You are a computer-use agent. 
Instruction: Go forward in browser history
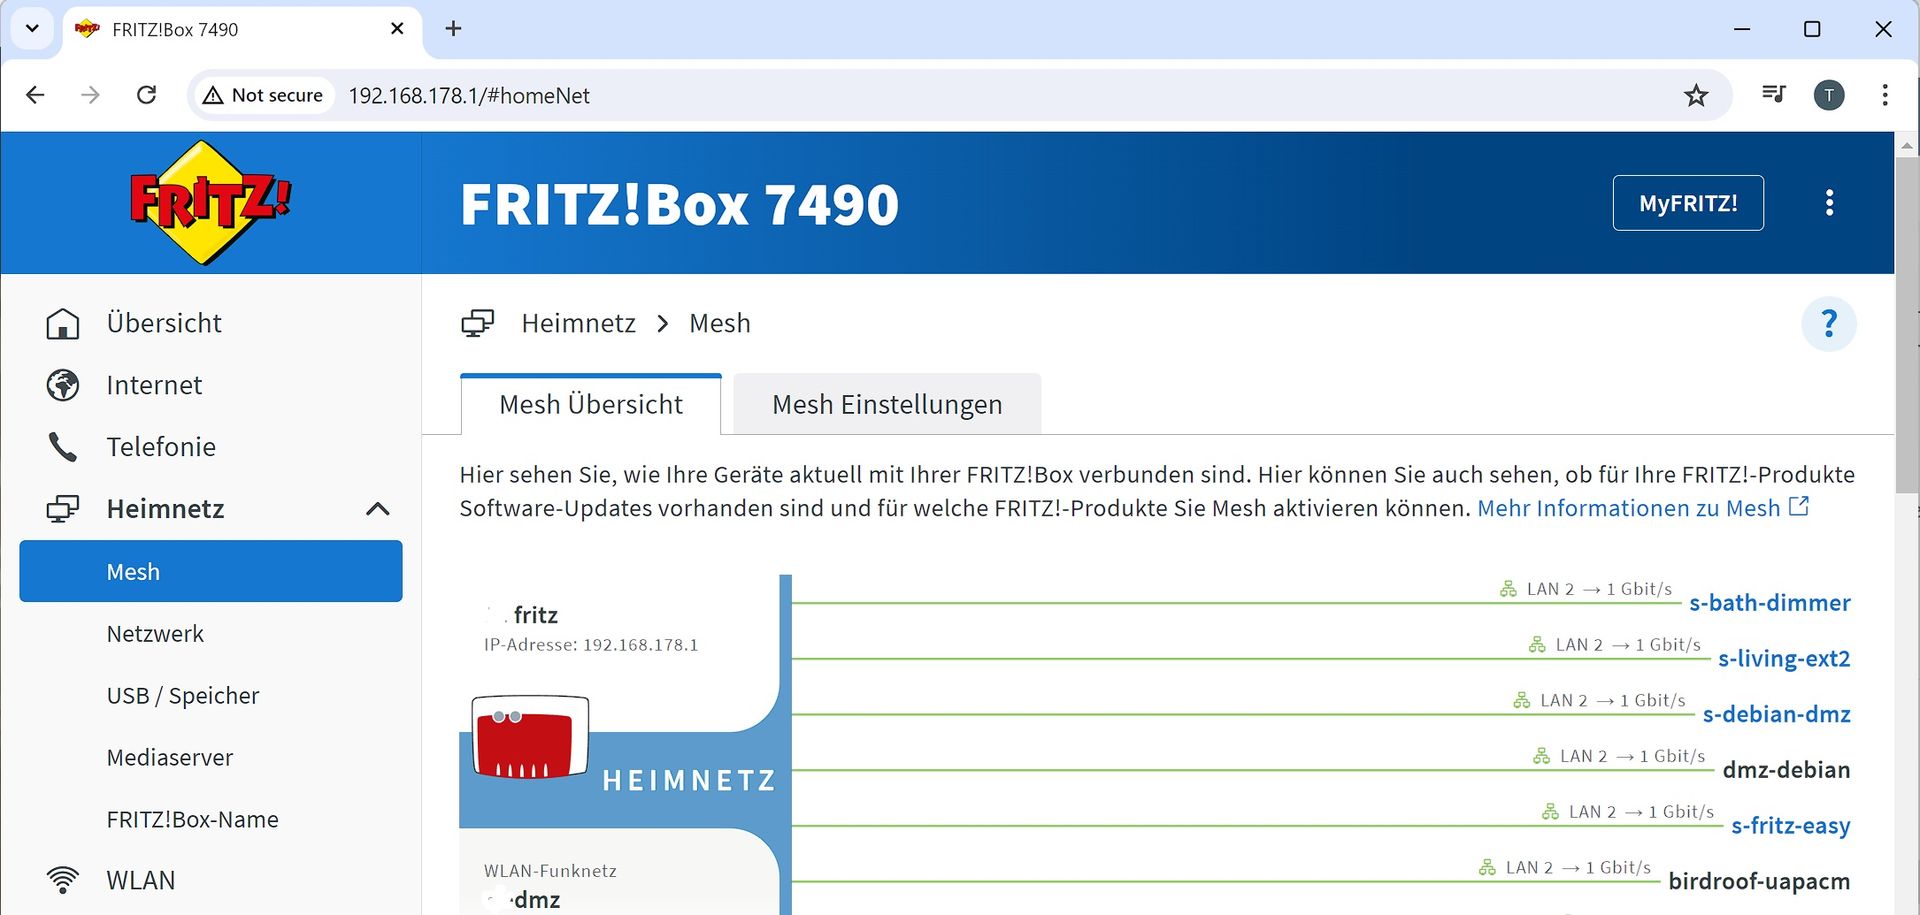click(90, 95)
